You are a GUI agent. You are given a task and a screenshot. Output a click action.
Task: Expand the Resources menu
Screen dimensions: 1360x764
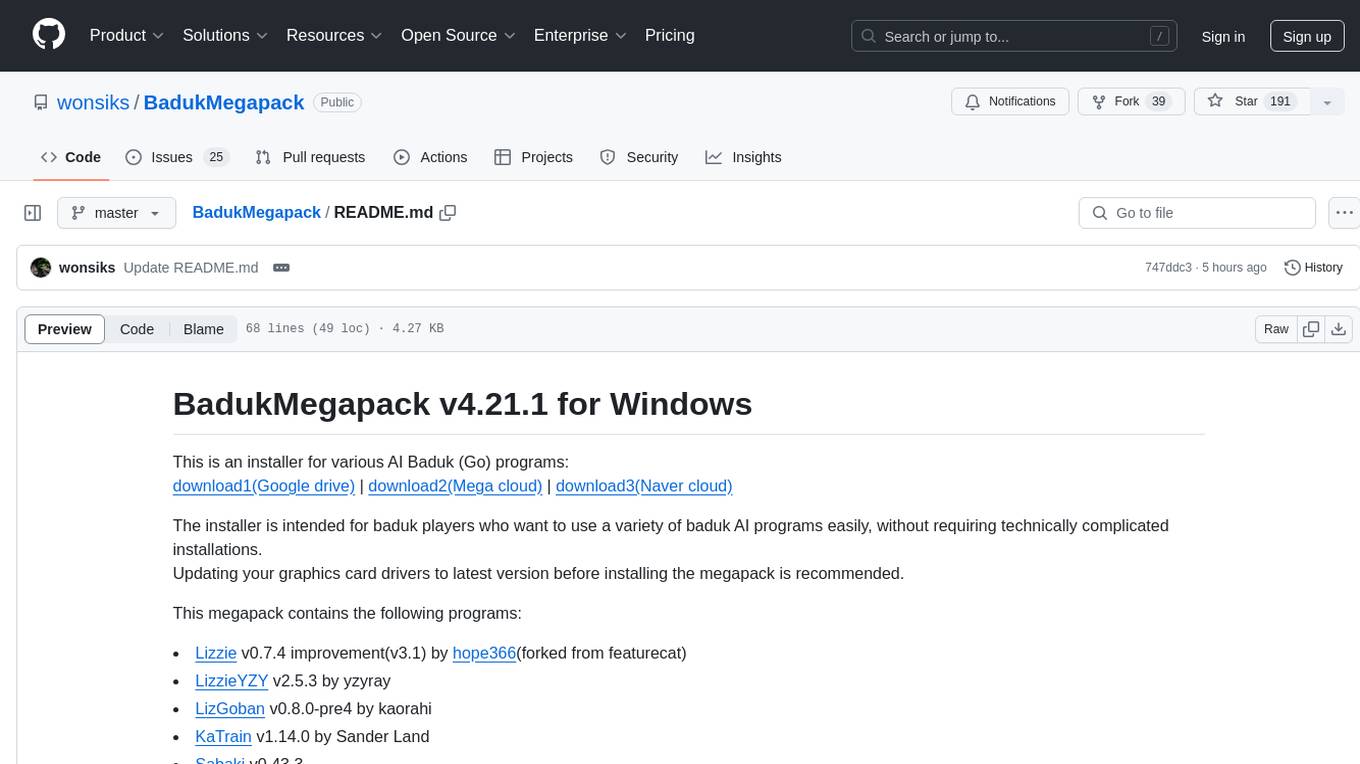[334, 35]
